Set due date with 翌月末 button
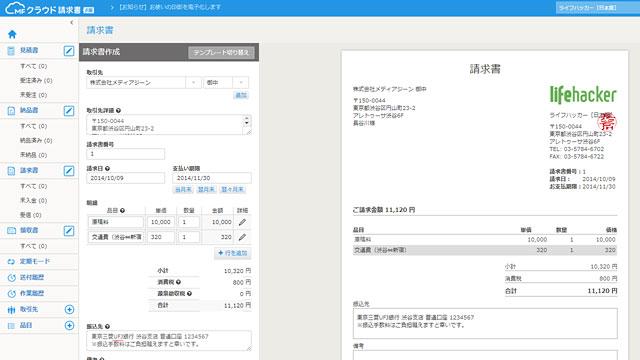Screen dimensions: 640x360 pyautogui.click(x=206, y=189)
